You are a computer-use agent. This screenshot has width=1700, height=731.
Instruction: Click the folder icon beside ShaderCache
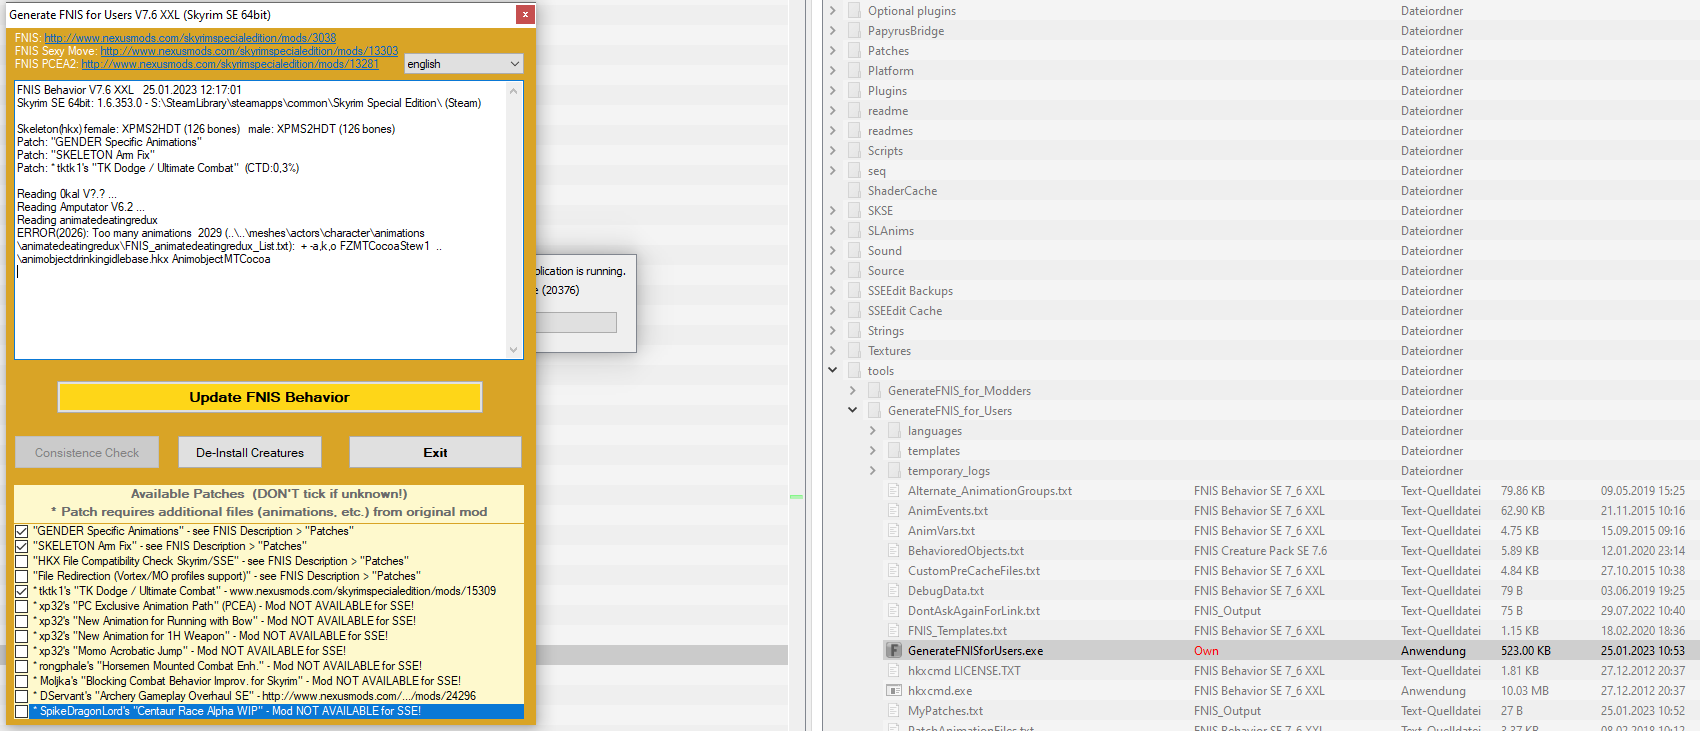[854, 191]
